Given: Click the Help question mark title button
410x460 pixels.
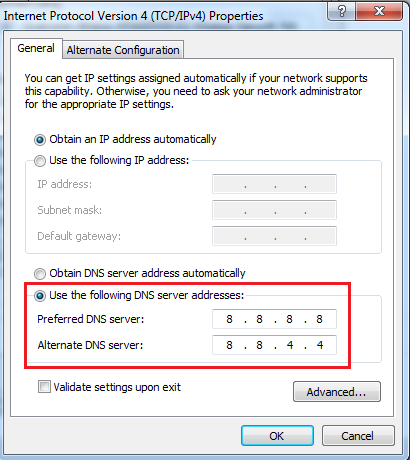Looking at the screenshot, I should pos(341,12).
